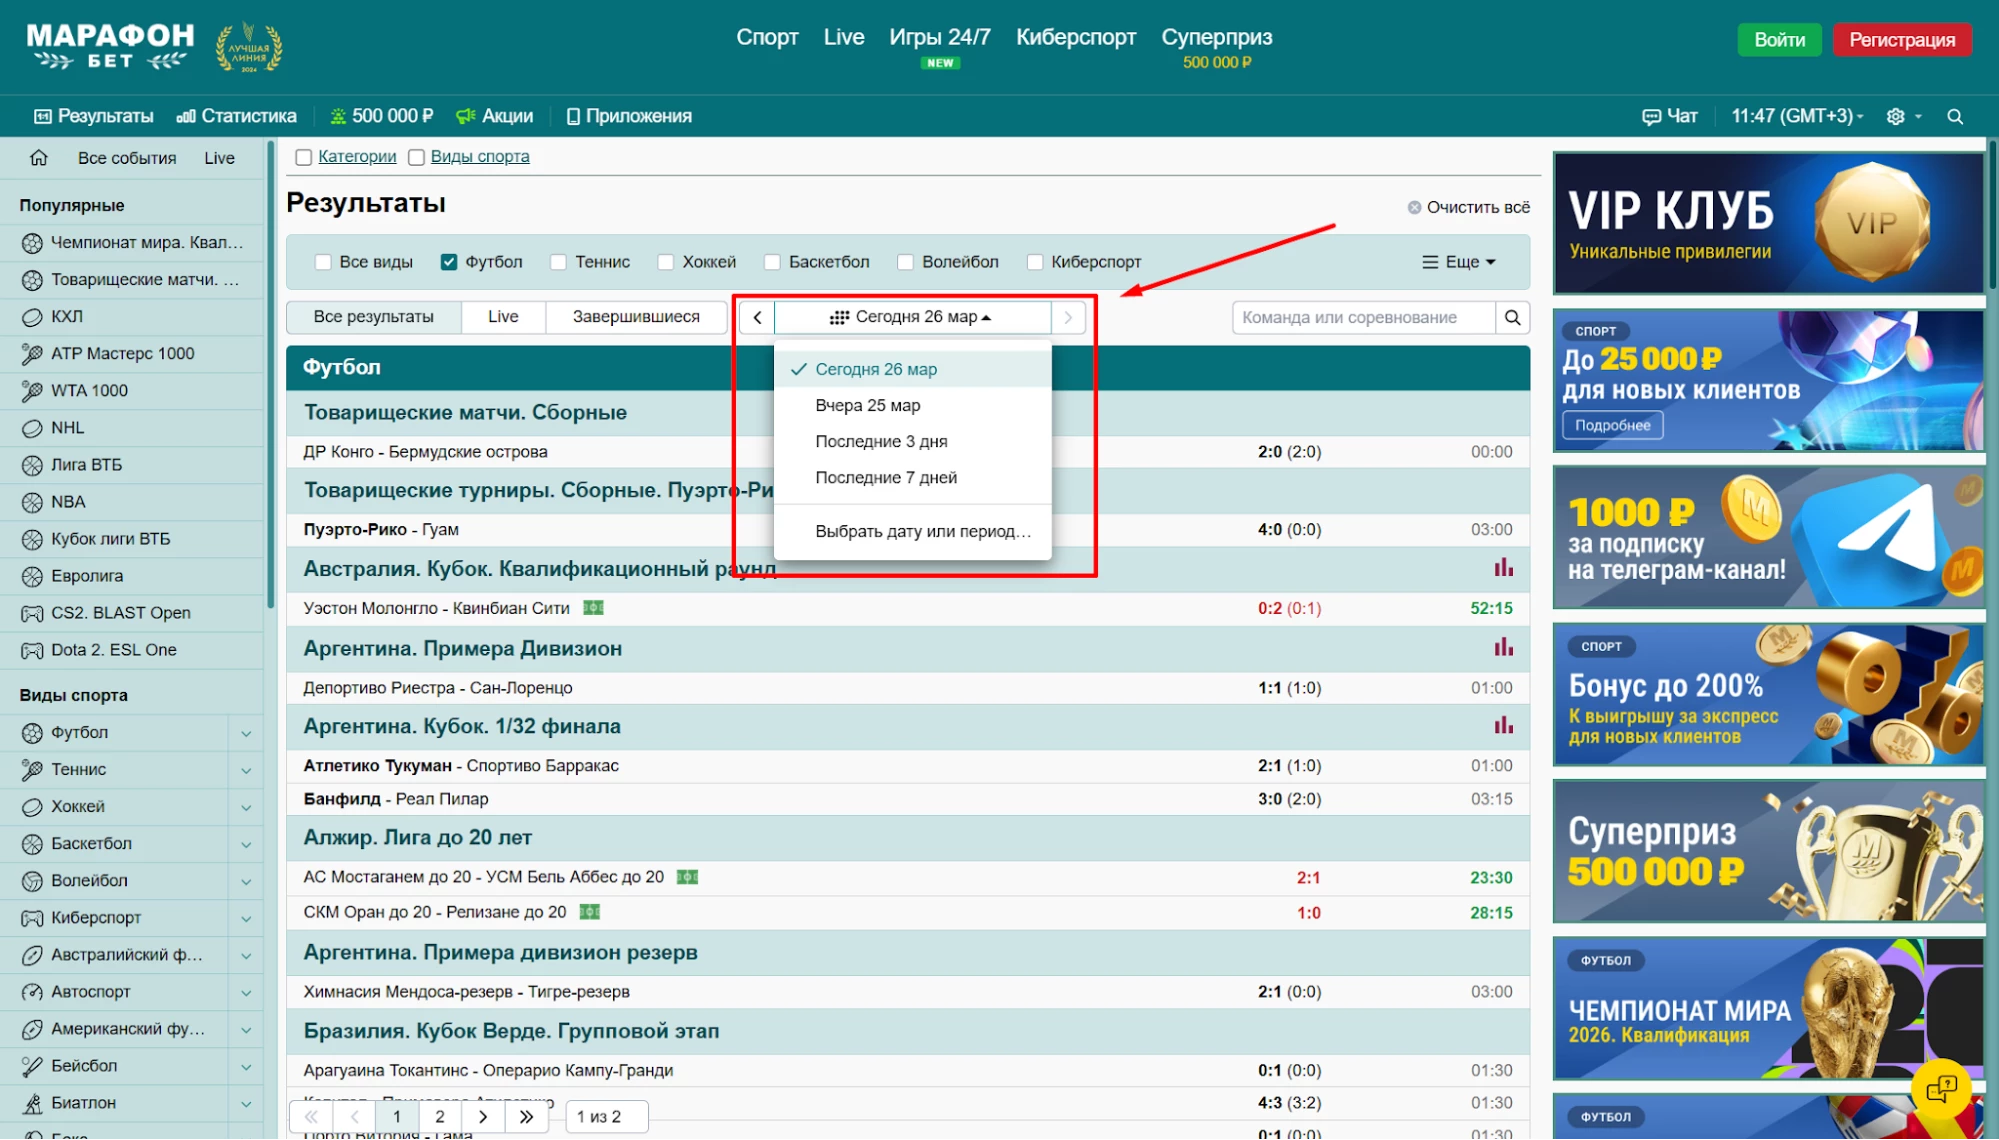
Task: Open statistics icon for Argentina Primera Division
Action: (x=1503, y=648)
